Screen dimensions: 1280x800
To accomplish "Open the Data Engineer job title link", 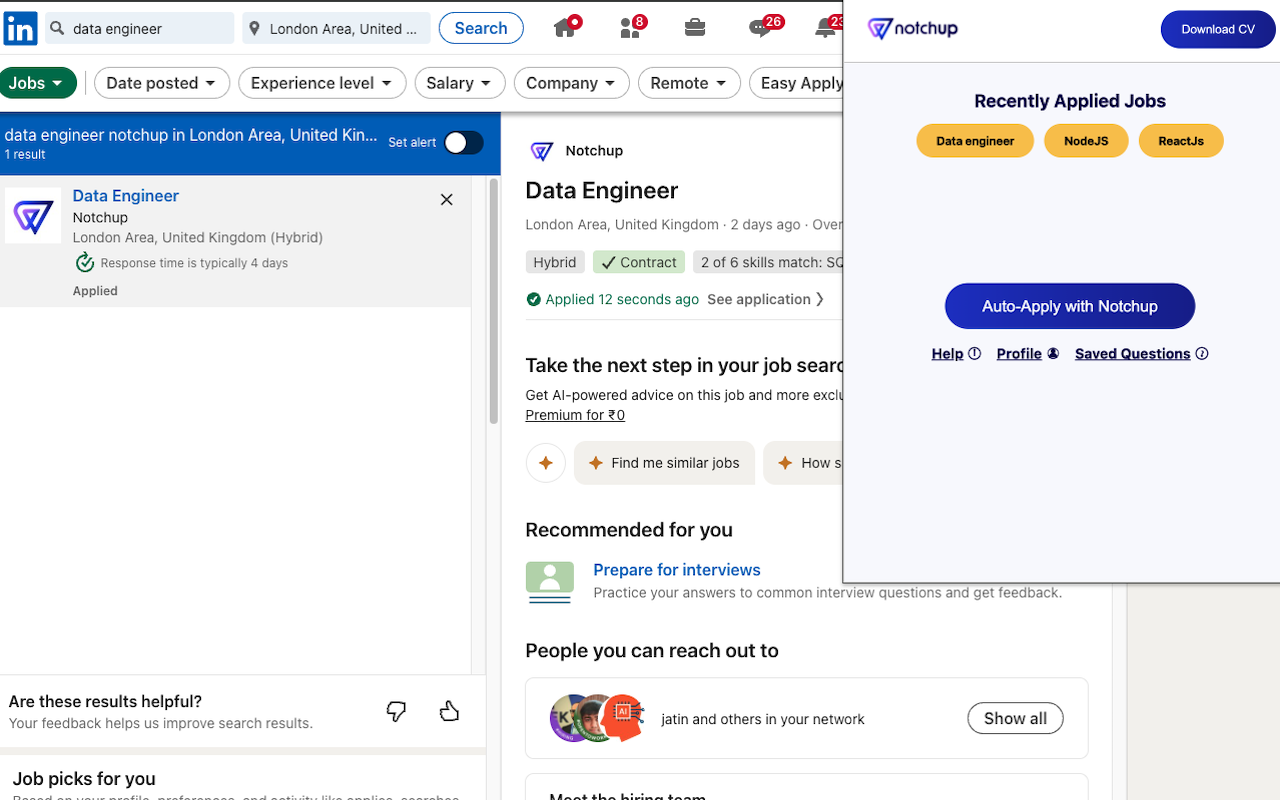I will click(x=126, y=196).
